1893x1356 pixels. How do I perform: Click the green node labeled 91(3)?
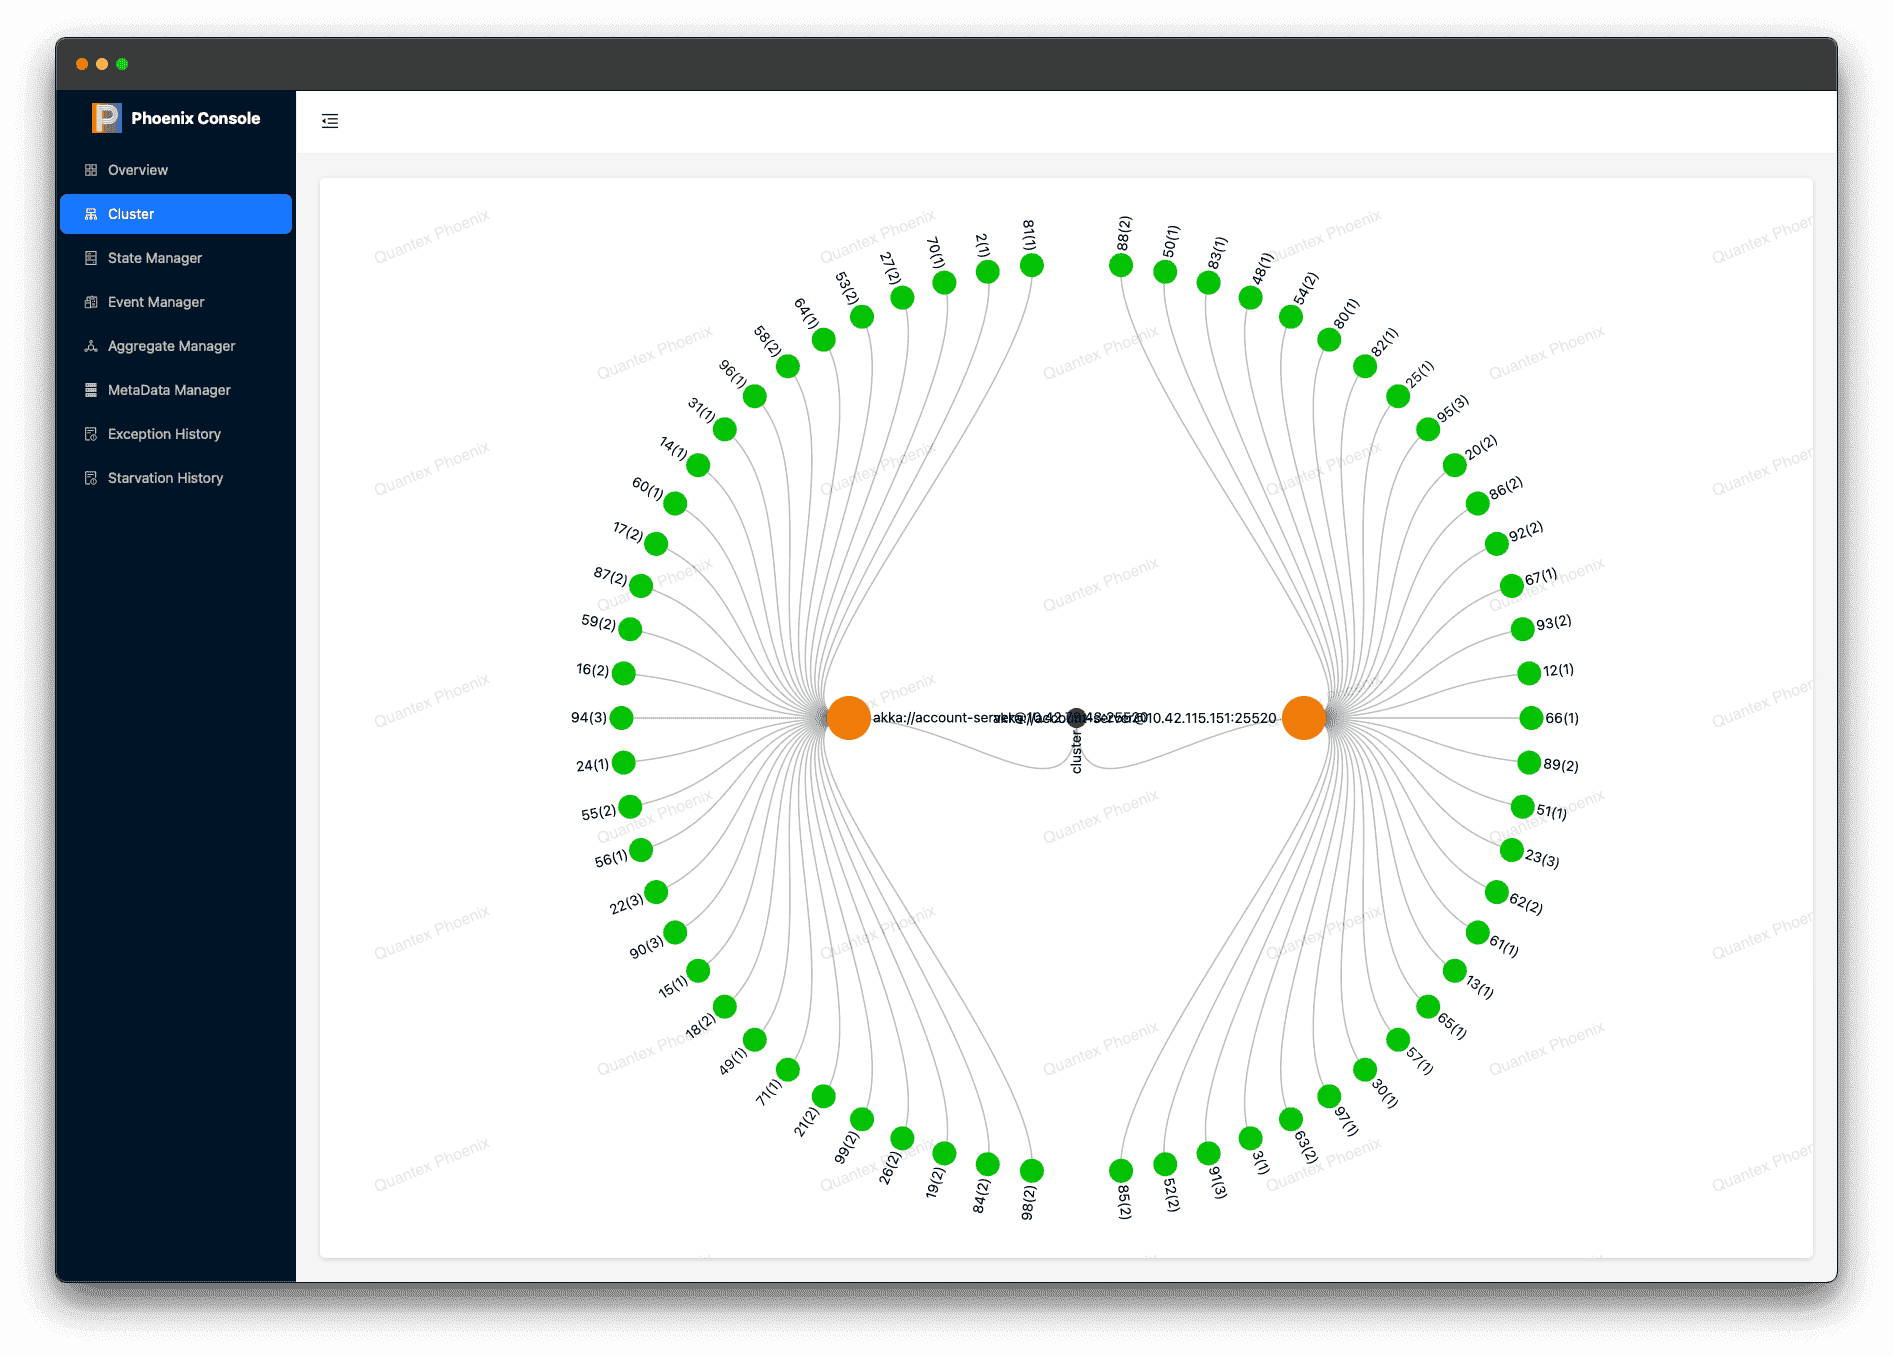click(1208, 1153)
